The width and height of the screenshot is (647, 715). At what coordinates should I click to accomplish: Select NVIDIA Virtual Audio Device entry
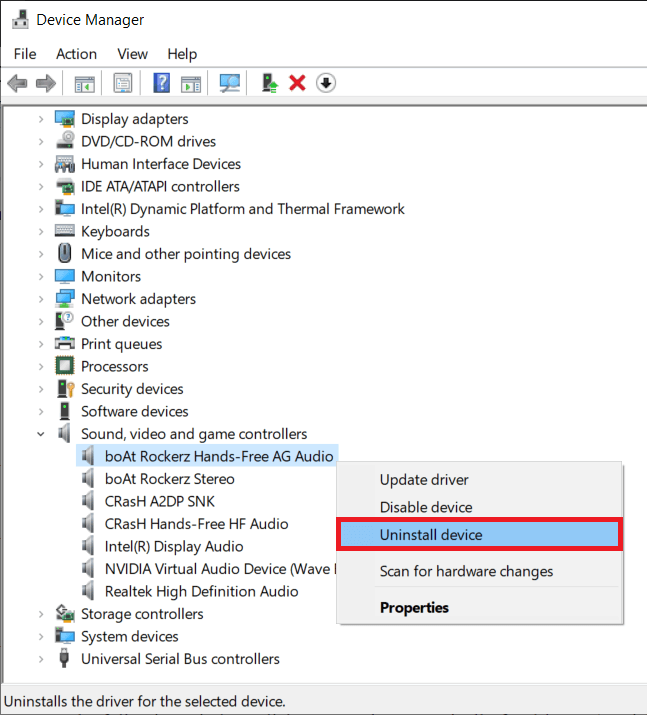tap(220, 569)
